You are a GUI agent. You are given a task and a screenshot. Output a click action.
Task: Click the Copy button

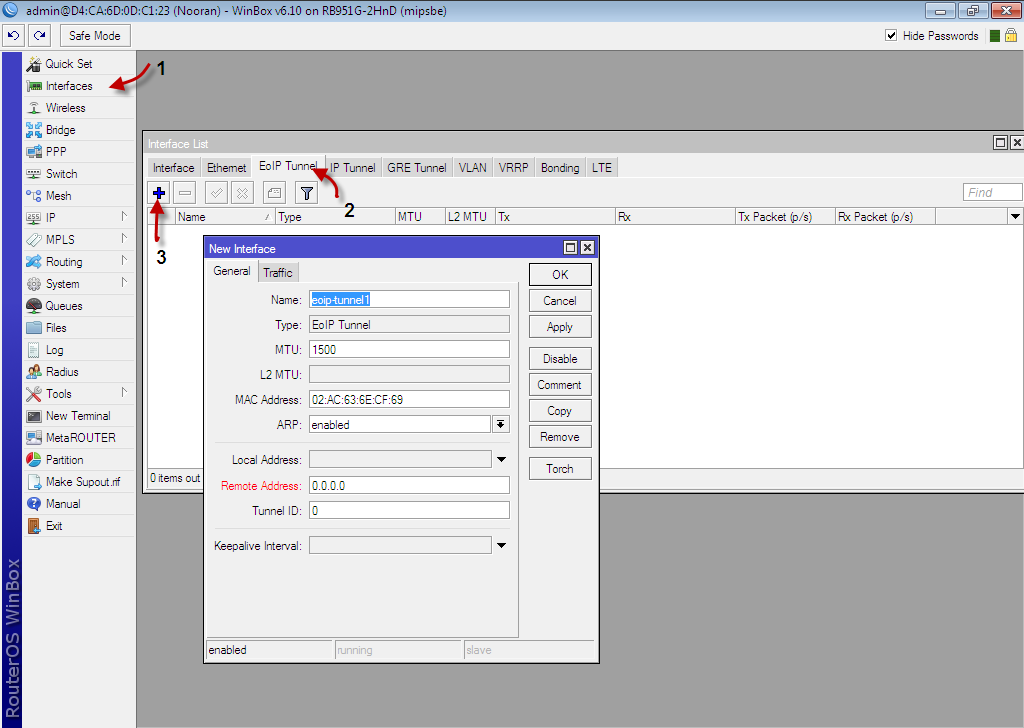(560, 411)
